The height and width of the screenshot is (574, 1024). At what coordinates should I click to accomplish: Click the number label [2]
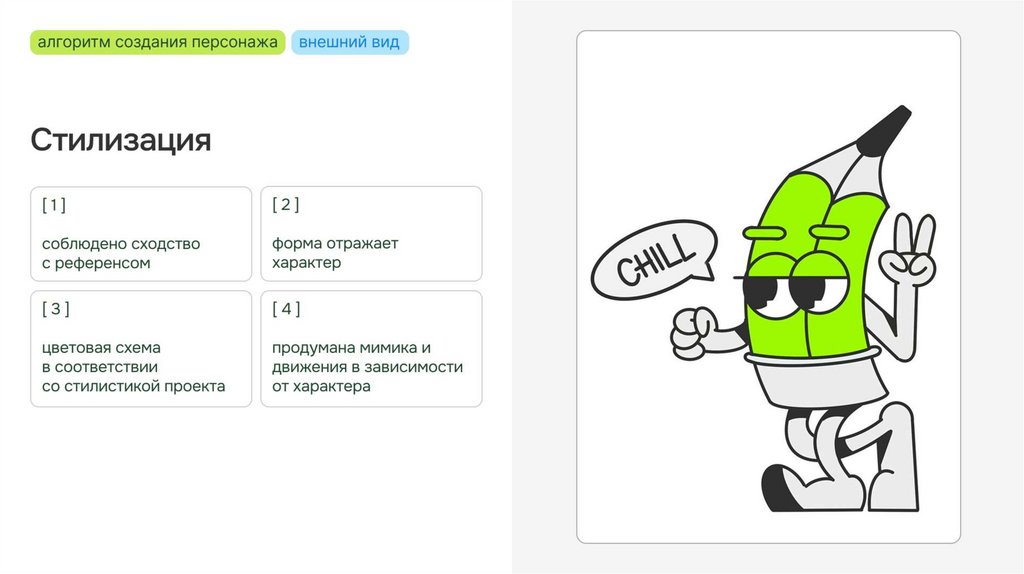285,204
